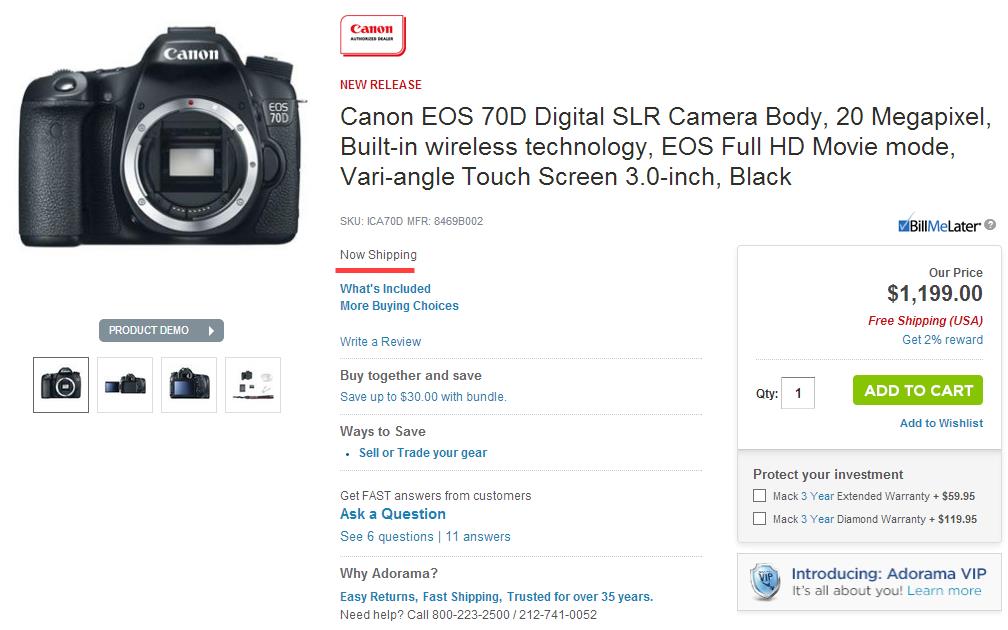View More Buying Choices
Image resolution: width=1008 pixels, height=630 pixels.
(x=399, y=306)
